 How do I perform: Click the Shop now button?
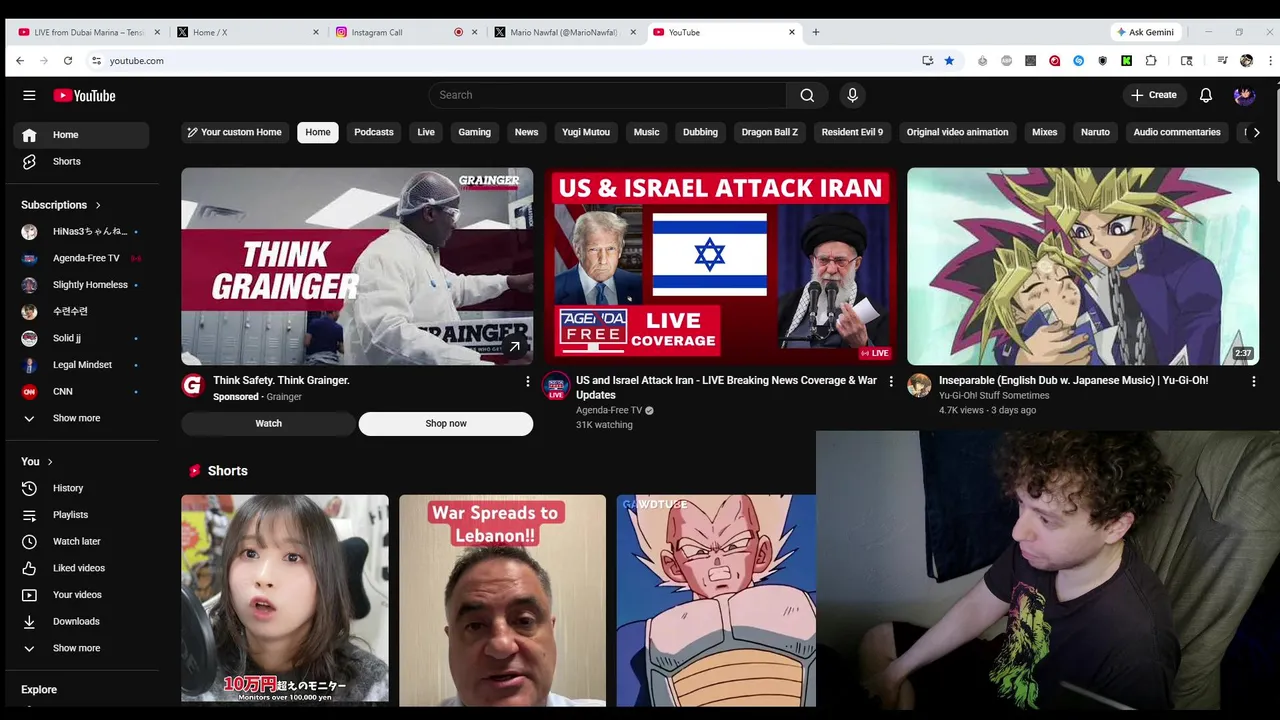point(446,424)
